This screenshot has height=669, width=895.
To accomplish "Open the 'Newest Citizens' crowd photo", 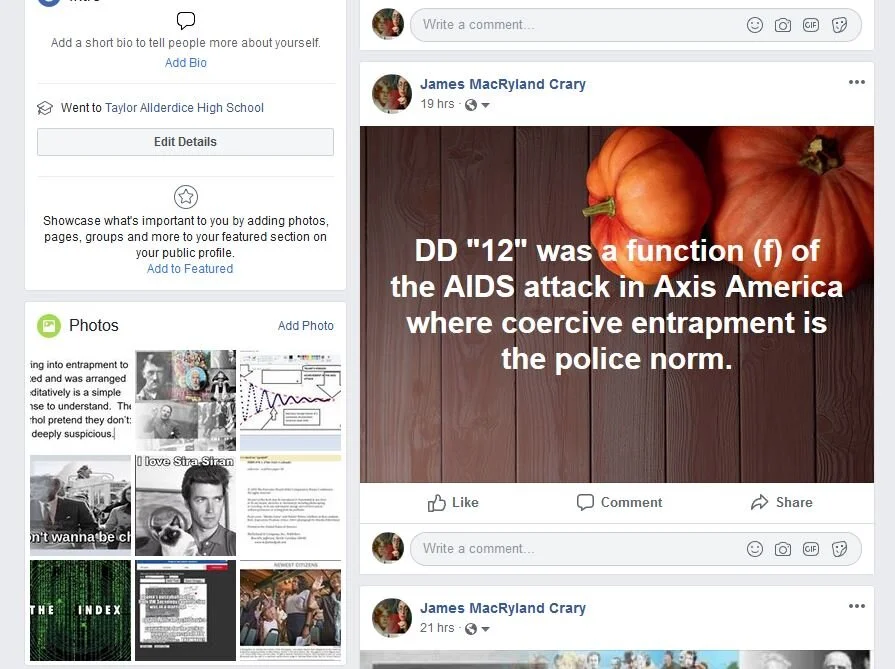I will pos(291,610).
